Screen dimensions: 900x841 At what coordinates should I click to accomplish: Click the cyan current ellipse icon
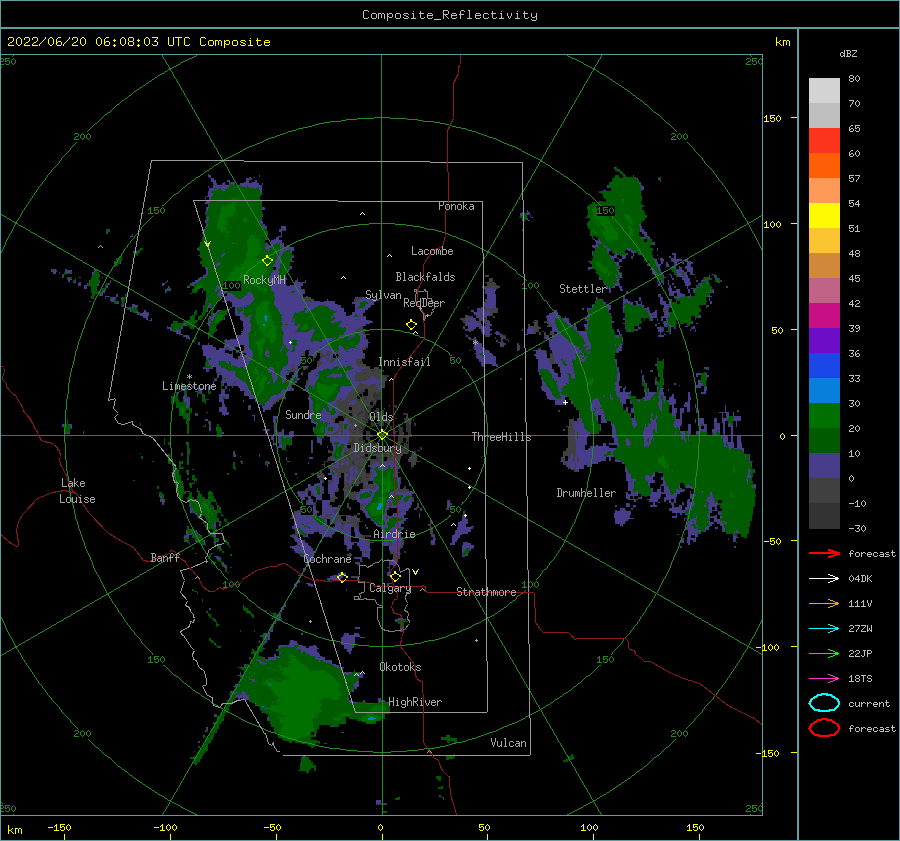point(824,703)
